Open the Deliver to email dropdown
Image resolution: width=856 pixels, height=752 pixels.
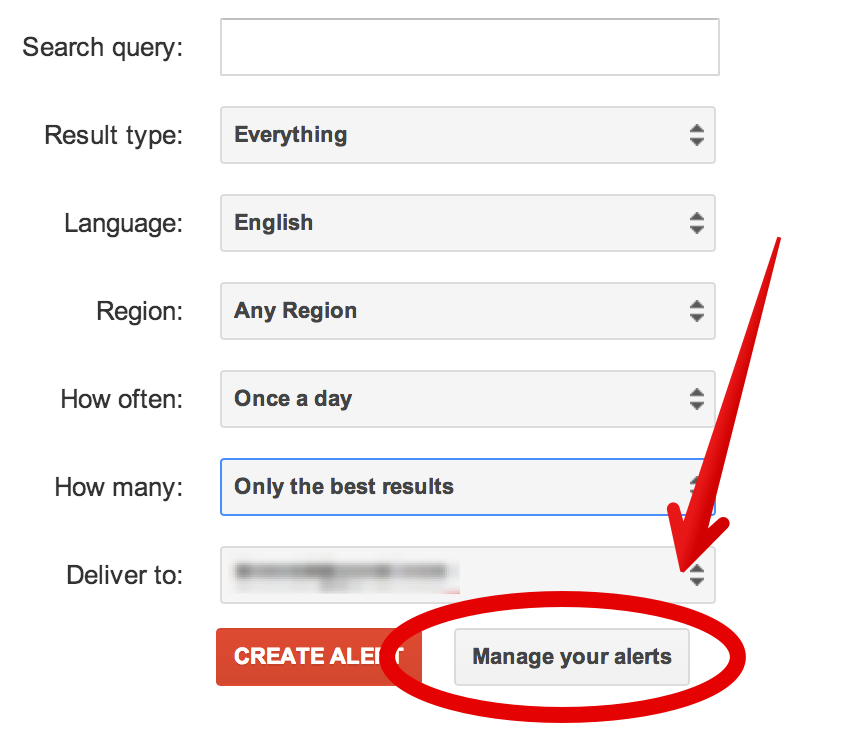468,575
